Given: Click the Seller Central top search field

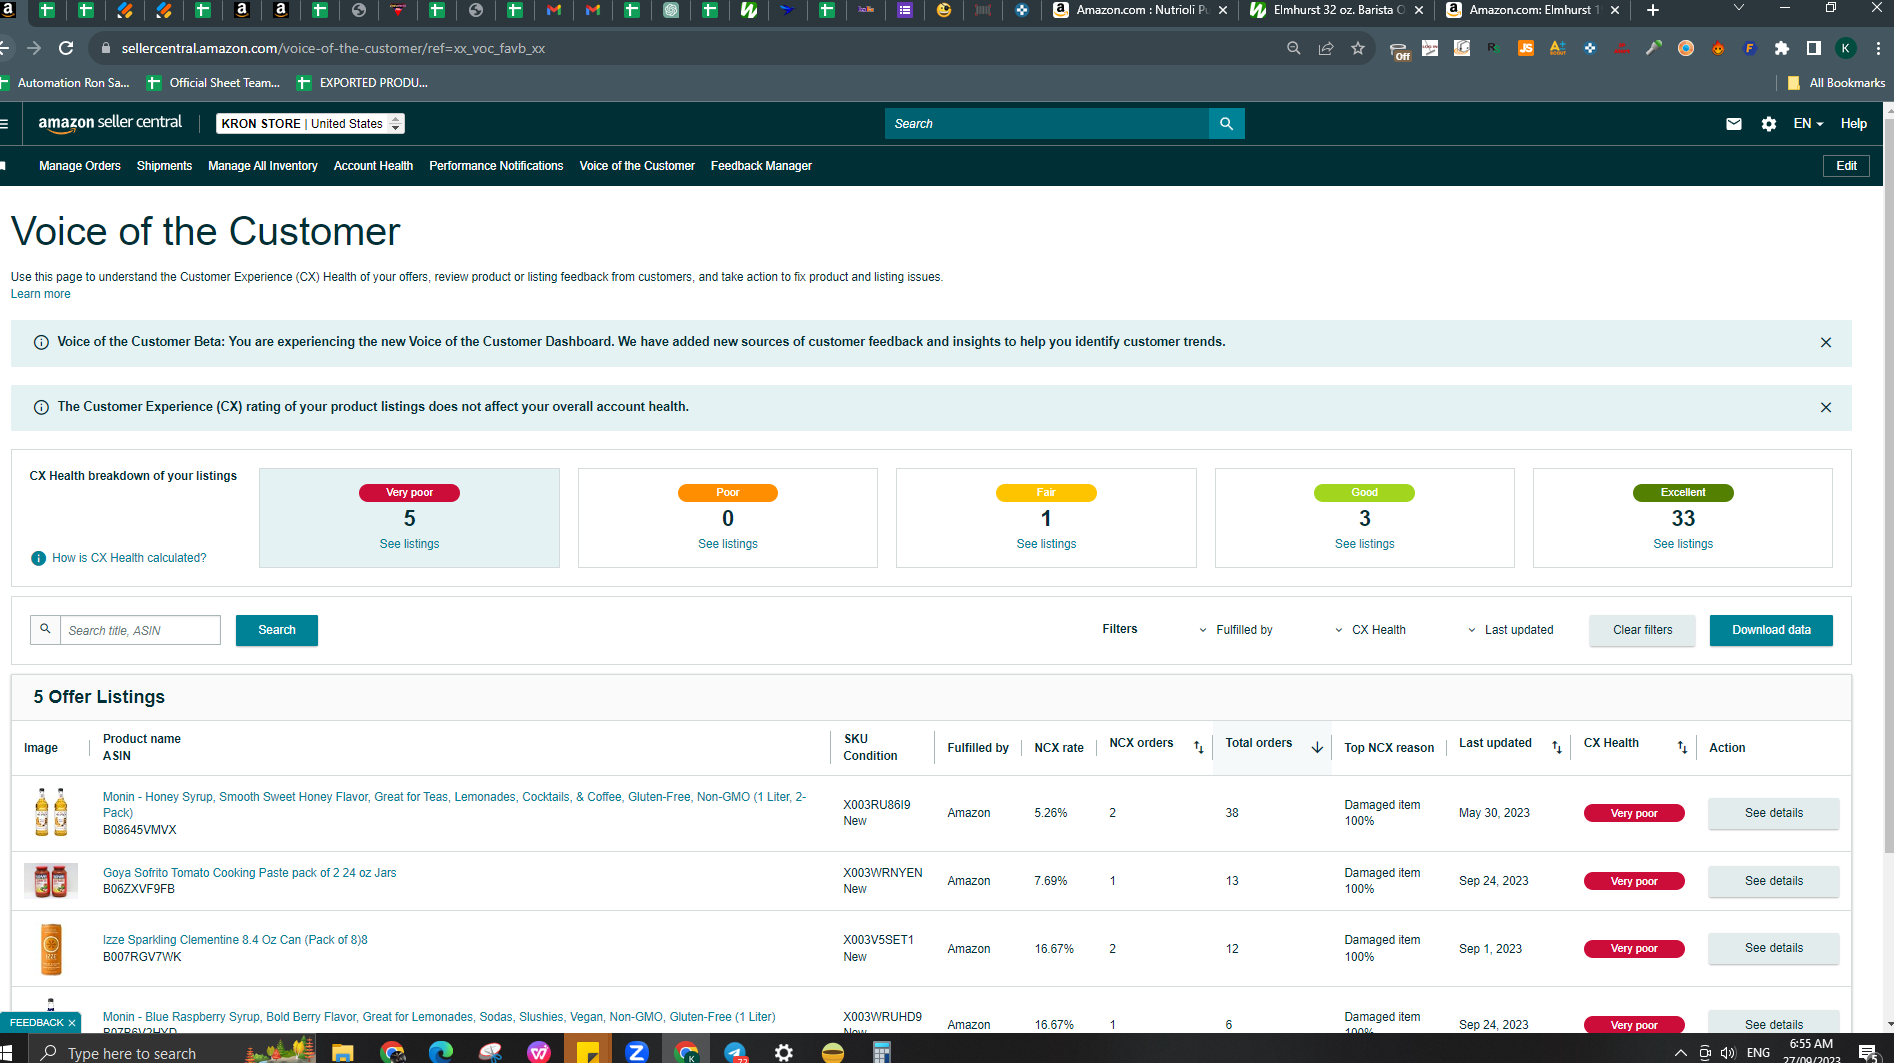Looking at the screenshot, I should pyautogui.click(x=1047, y=124).
